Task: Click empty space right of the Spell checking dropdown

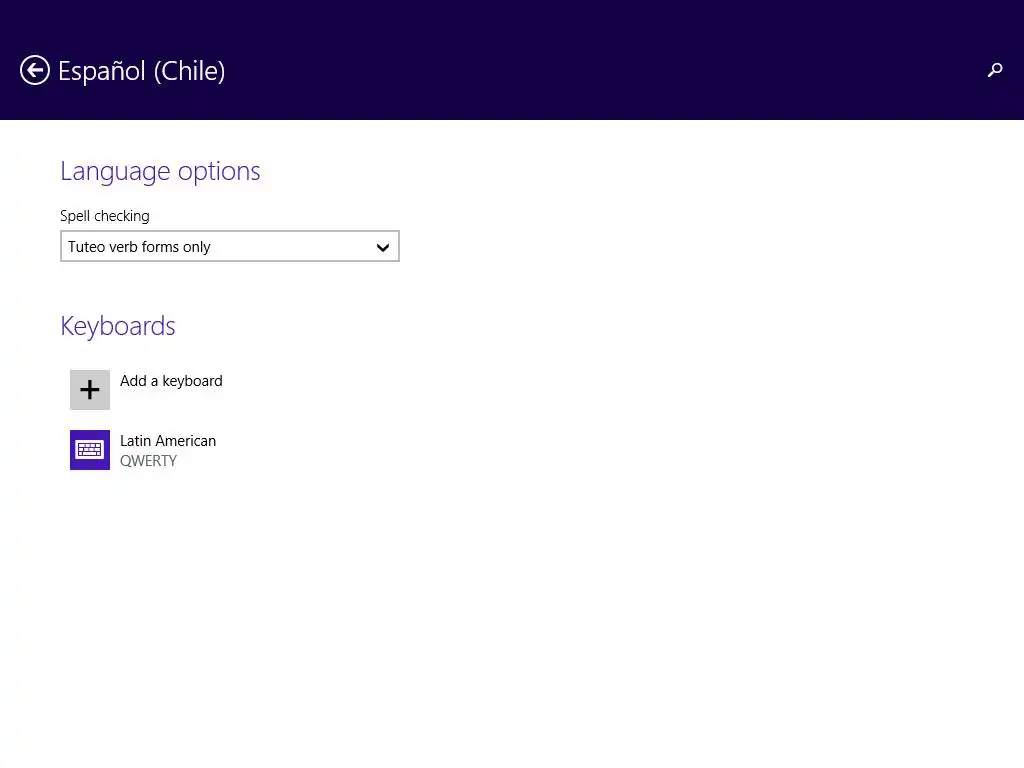Action: tap(650, 247)
